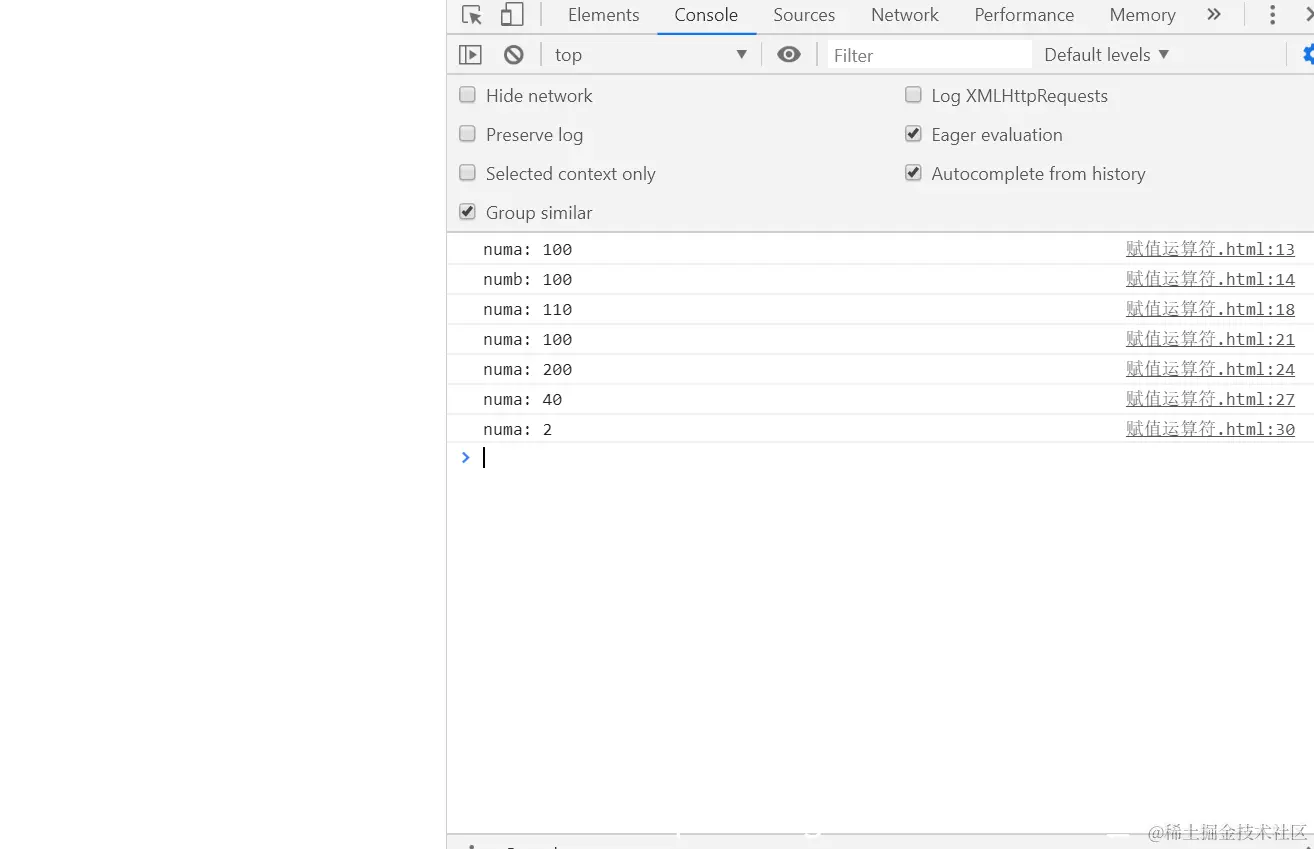
Task: Open console settings gear
Action: [1307, 55]
